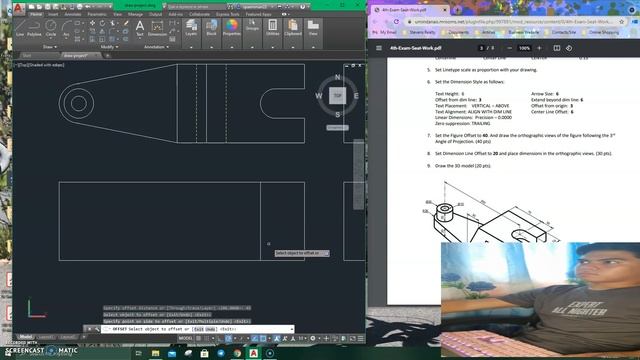The image size is (640, 360).
Task: Toggle annotation visibility in status bar
Action: [x=277, y=338]
